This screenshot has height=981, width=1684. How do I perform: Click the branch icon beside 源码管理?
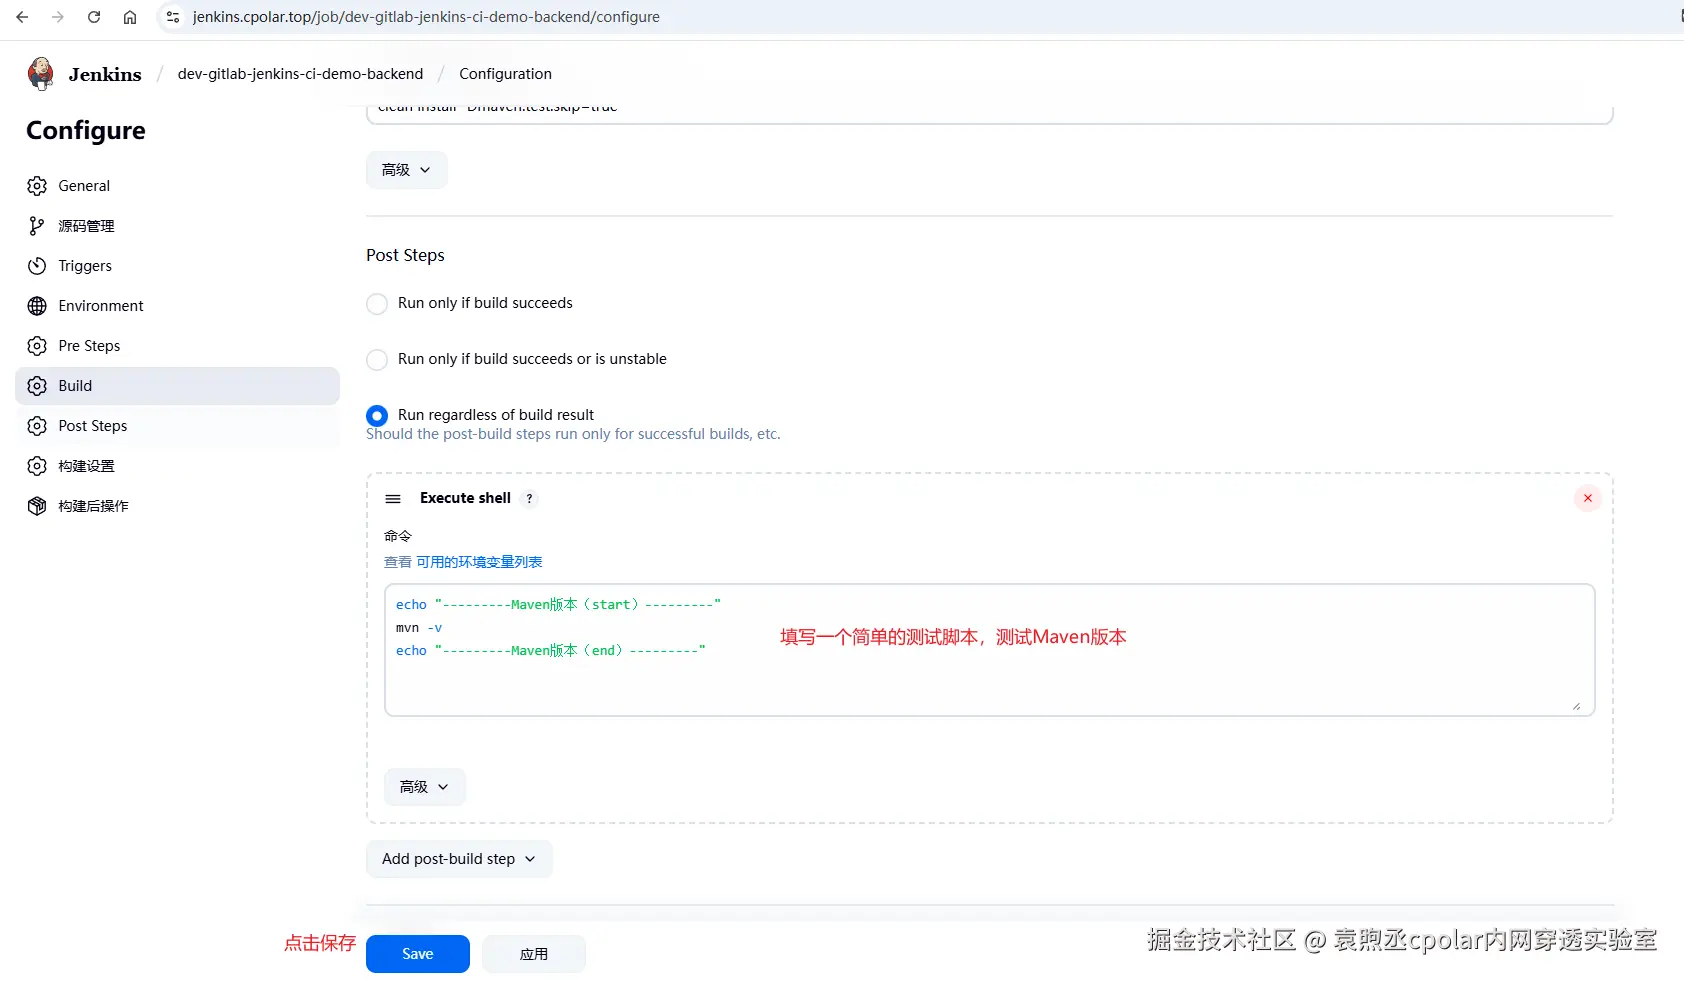click(x=37, y=226)
